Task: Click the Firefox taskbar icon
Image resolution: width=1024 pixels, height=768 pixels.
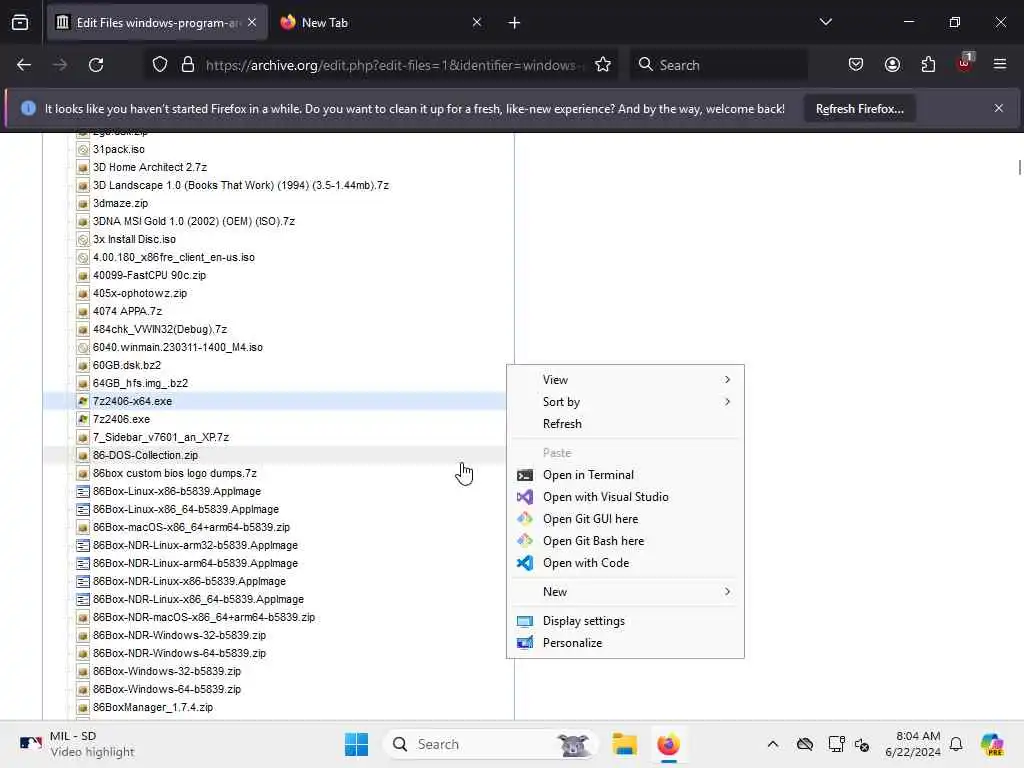Action: pos(668,744)
